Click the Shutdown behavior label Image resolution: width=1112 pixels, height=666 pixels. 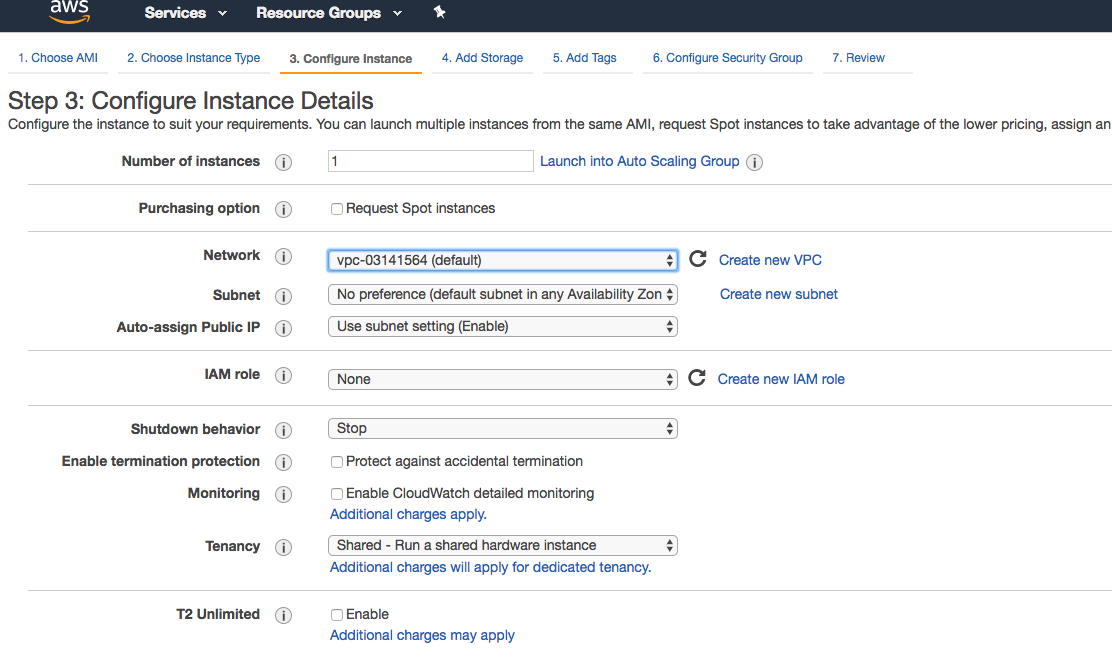(195, 429)
